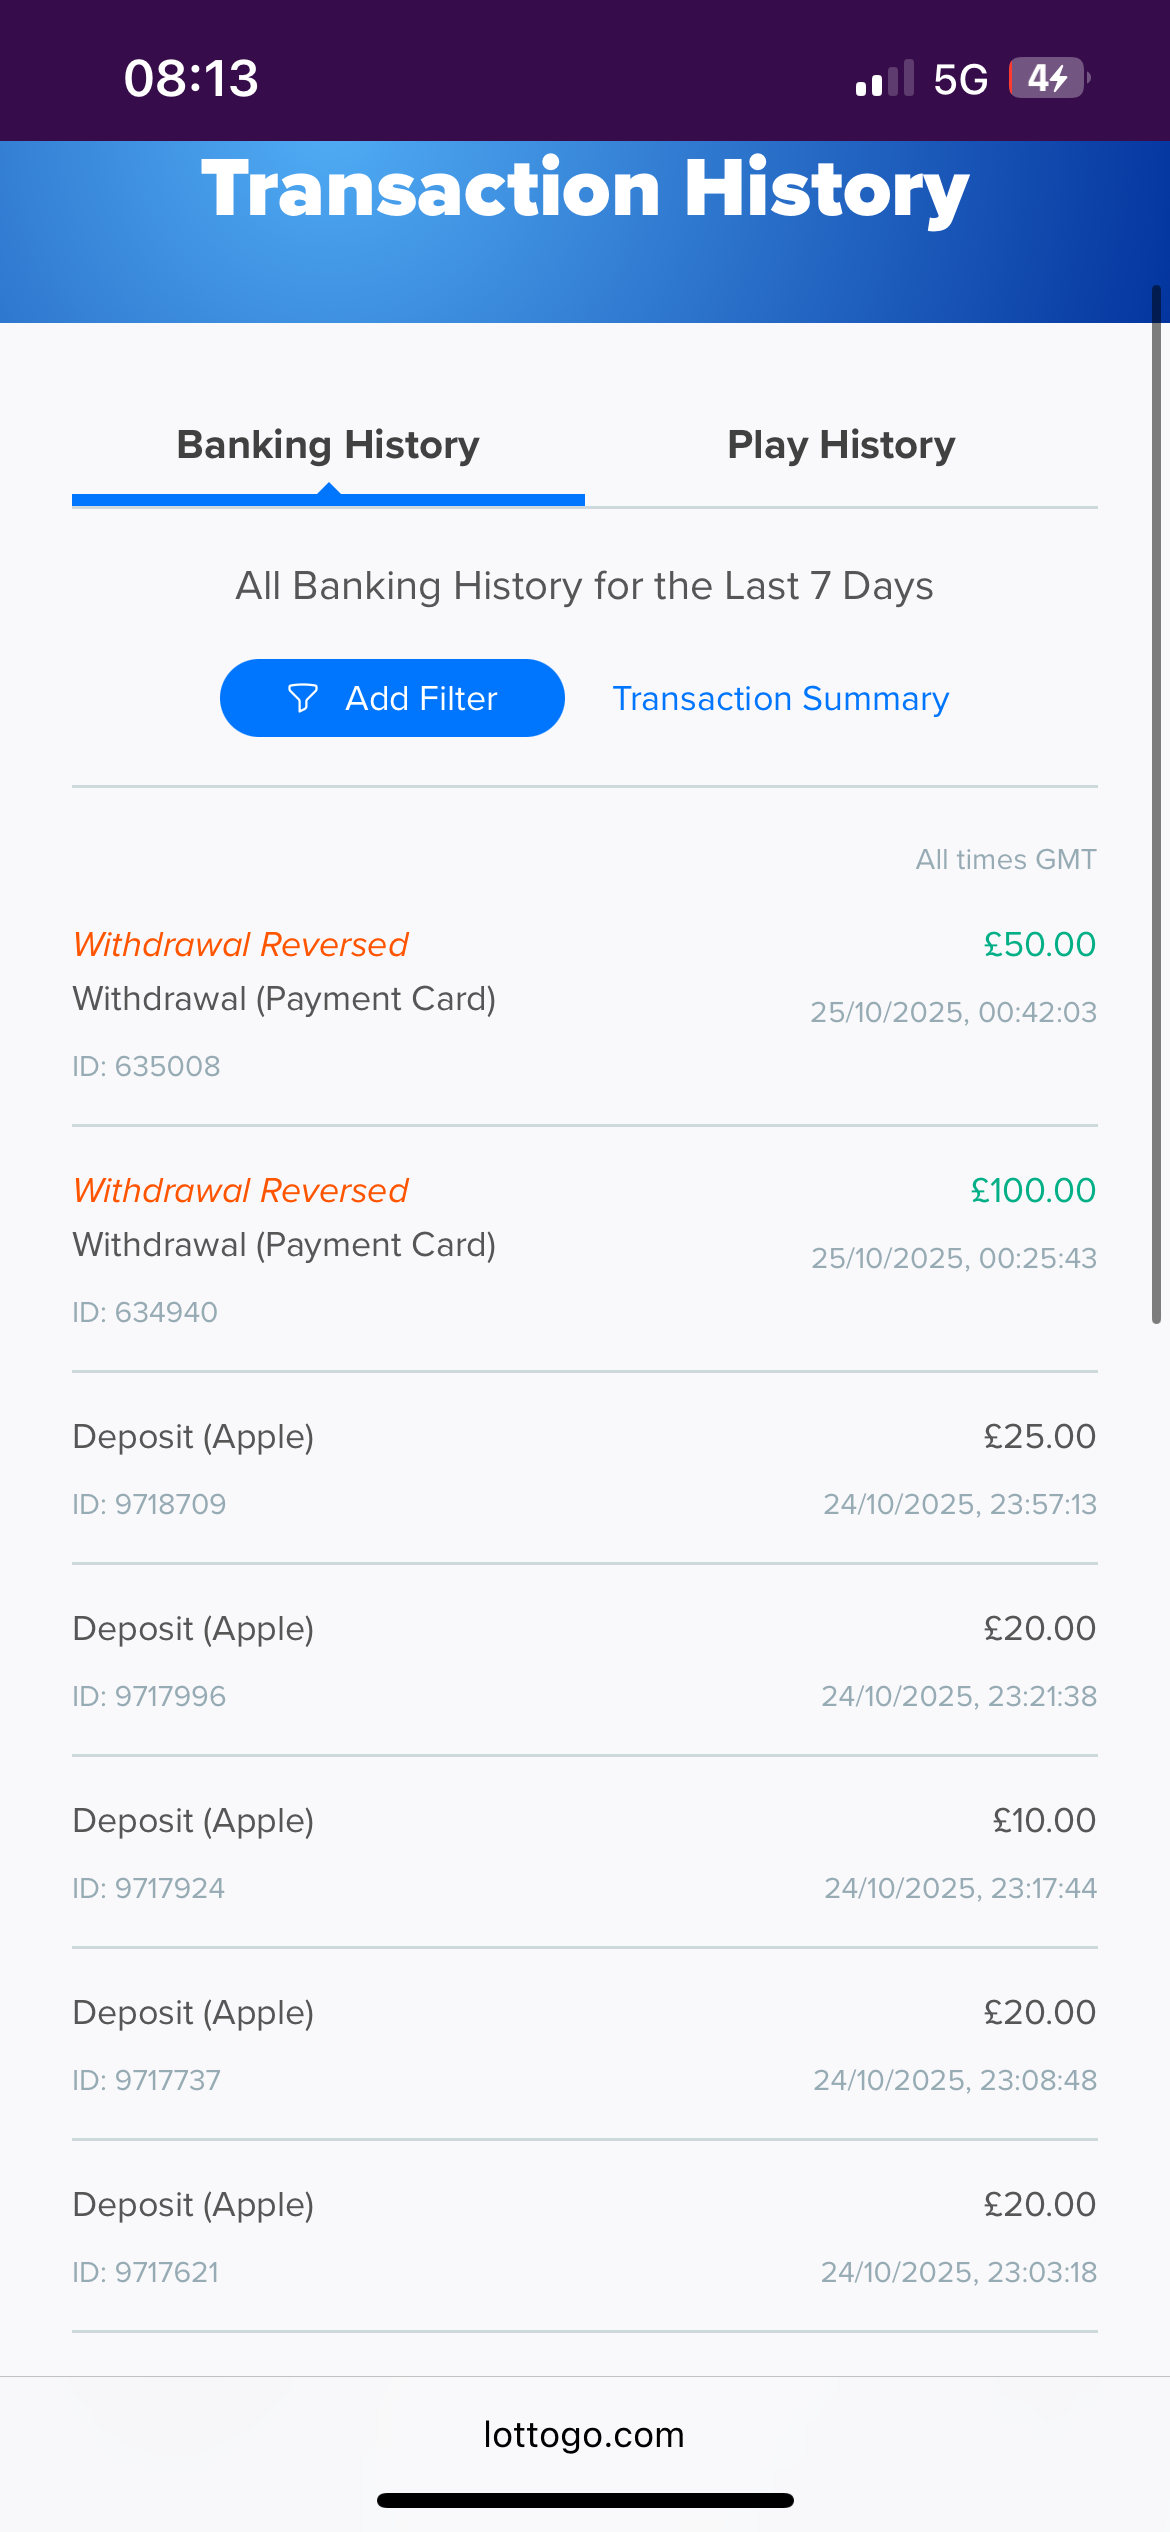Image resolution: width=1170 pixels, height=2532 pixels.
Task: Click the Transaction History page heading
Action: coord(585,190)
